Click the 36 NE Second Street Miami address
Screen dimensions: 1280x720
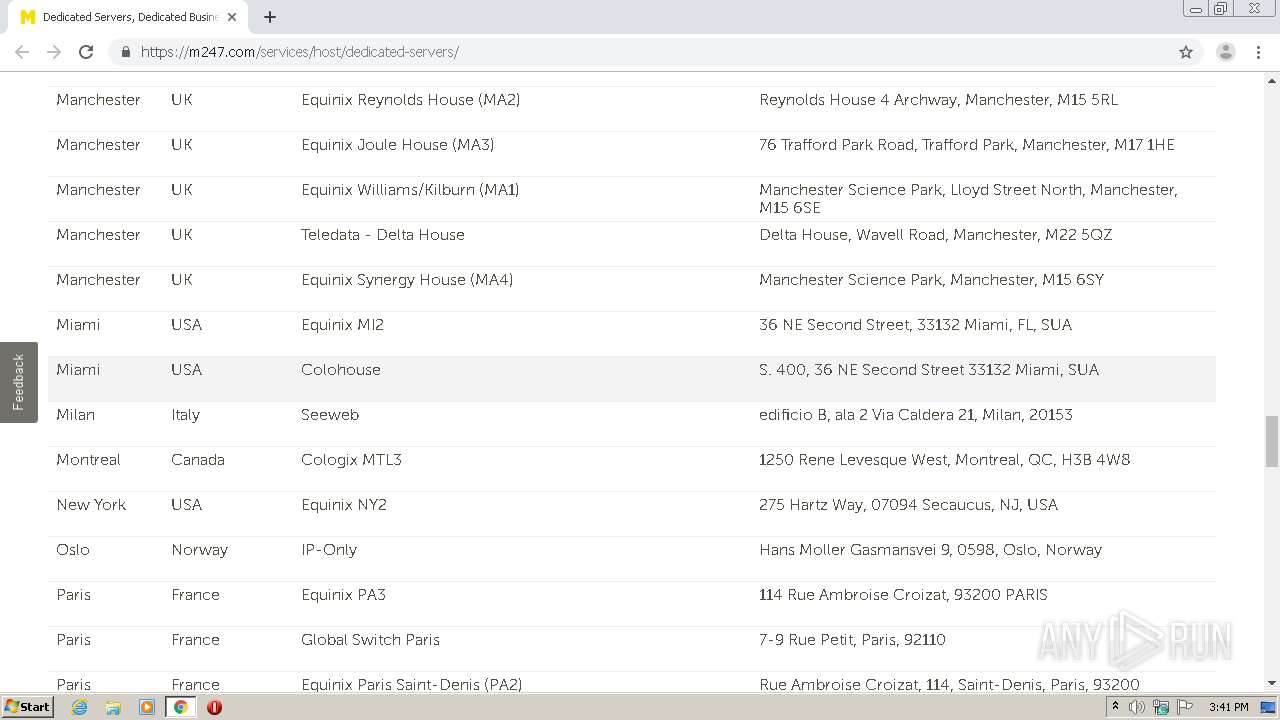915,325
